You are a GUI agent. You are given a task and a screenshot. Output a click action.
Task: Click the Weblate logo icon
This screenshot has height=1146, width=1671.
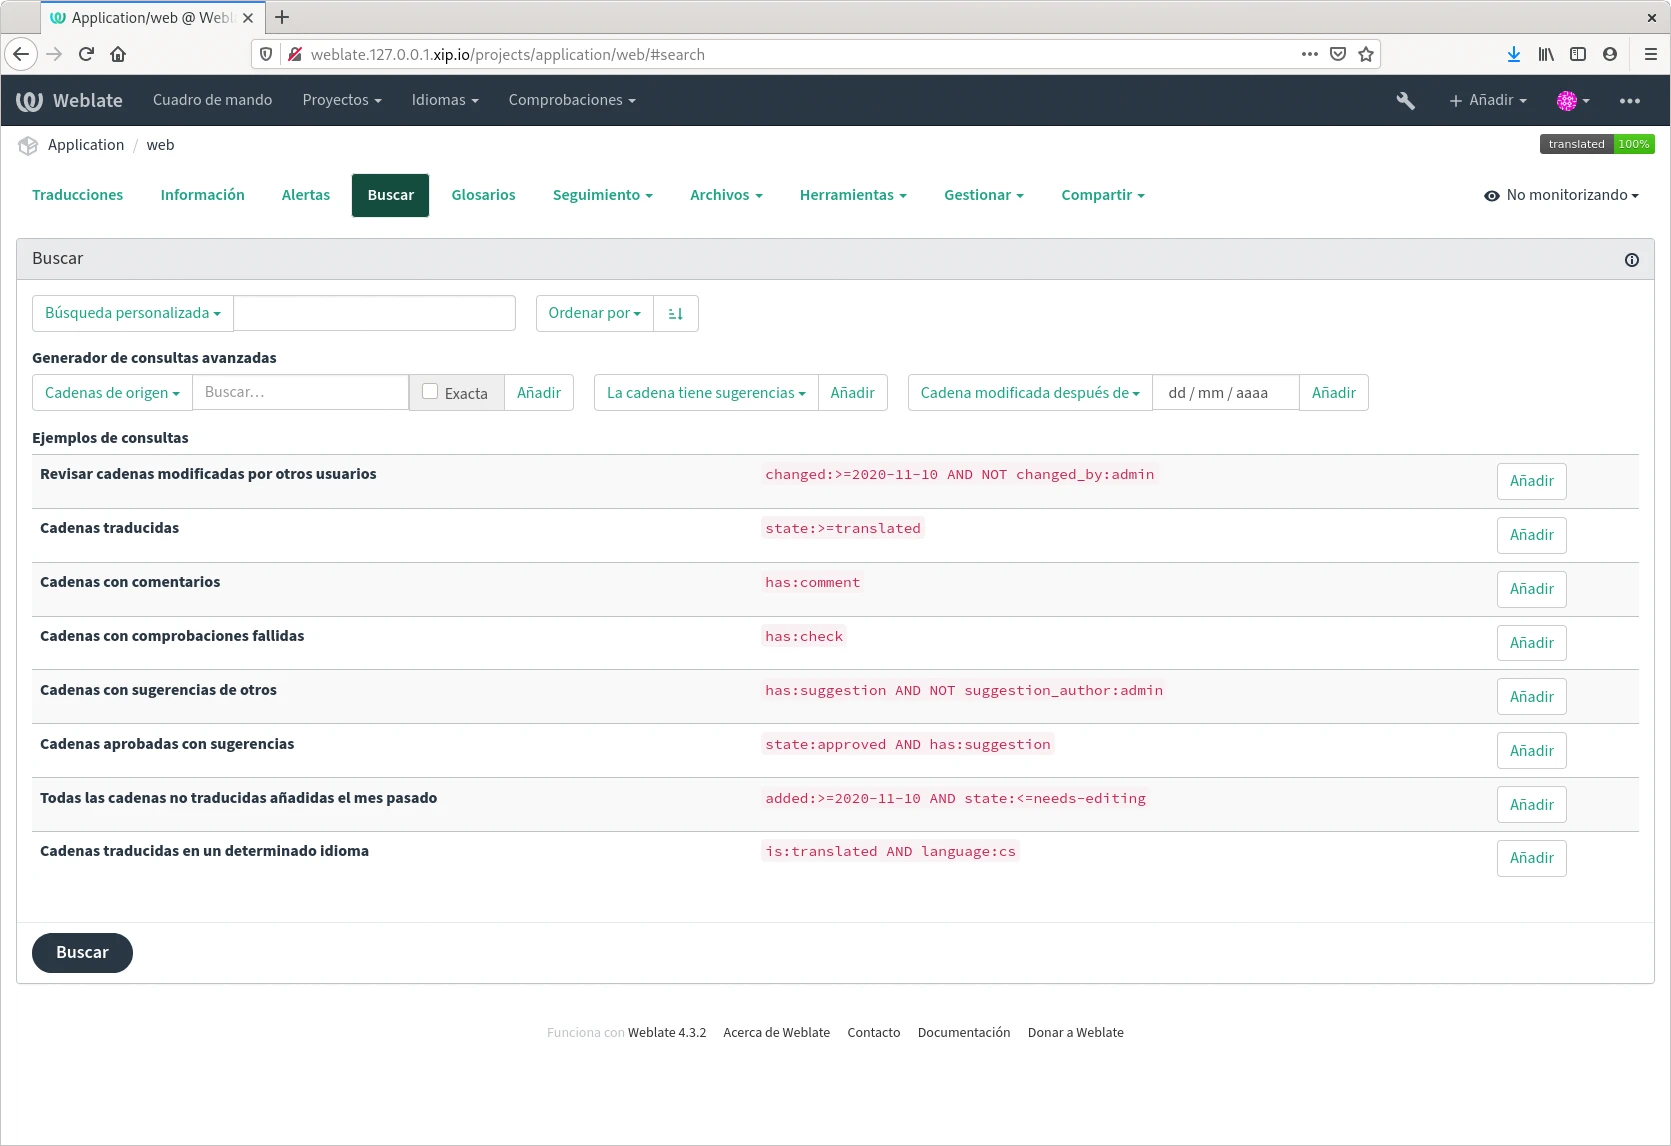(29, 101)
